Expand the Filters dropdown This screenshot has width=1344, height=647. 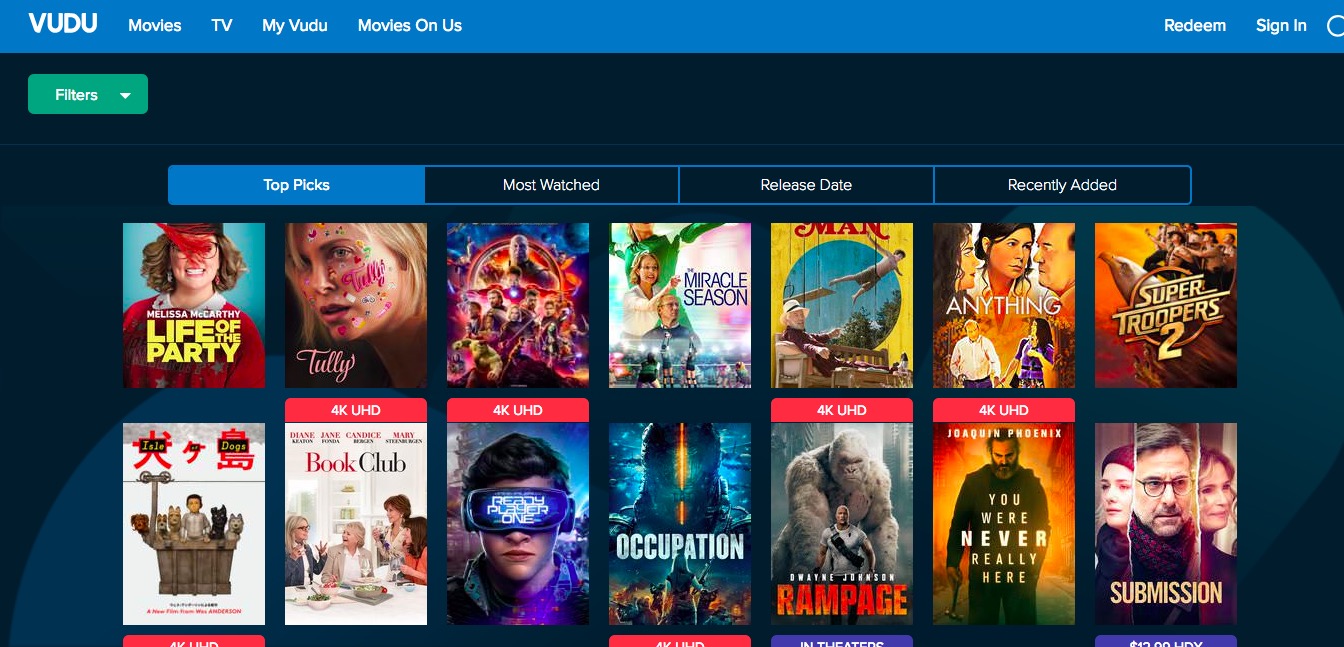88,94
